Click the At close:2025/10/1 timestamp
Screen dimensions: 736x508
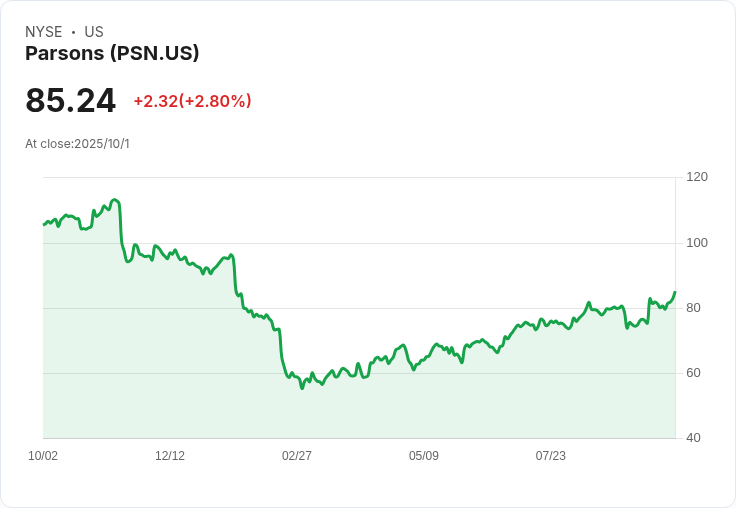(x=77, y=144)
